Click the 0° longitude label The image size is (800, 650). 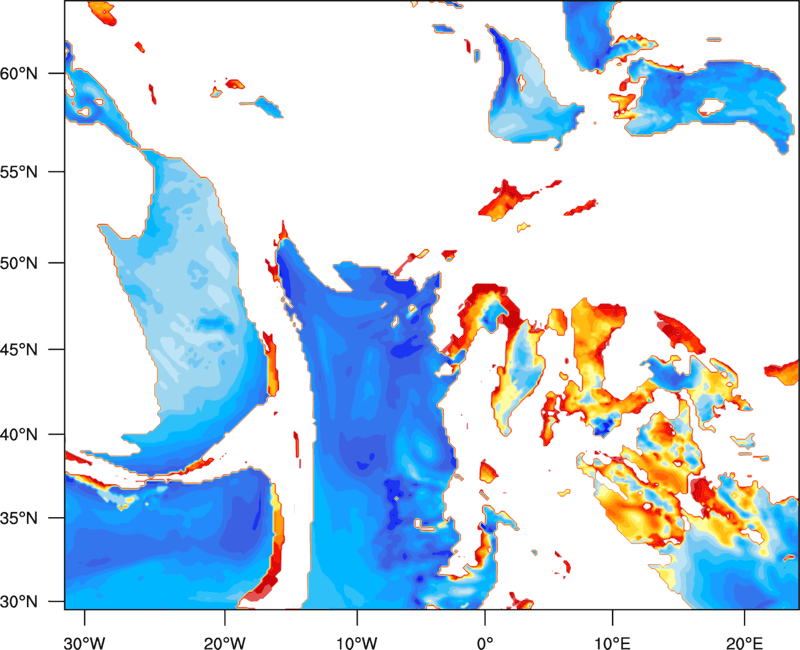(x=485, y=643)
